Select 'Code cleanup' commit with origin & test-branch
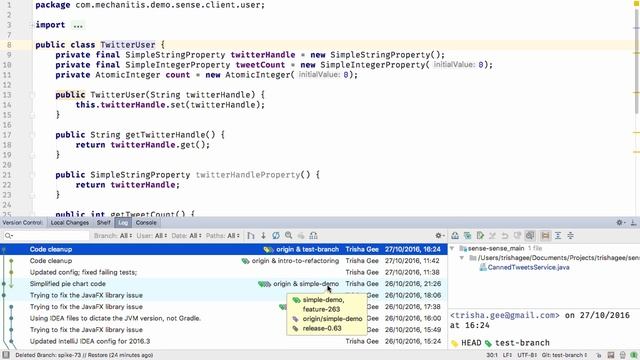This screenshot has height=360, width=640. (224, 249)
